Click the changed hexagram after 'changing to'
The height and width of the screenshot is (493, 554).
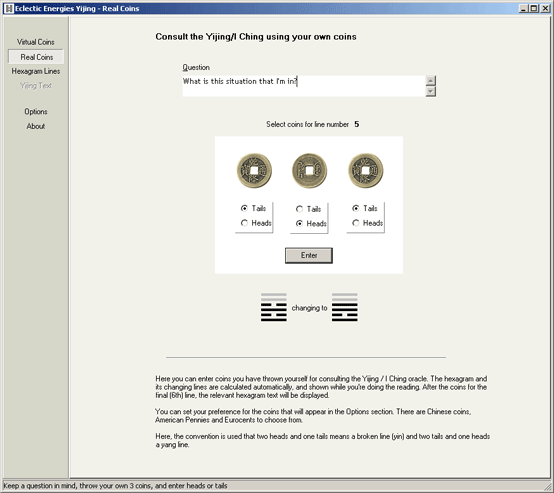click(x=344, y=307)
